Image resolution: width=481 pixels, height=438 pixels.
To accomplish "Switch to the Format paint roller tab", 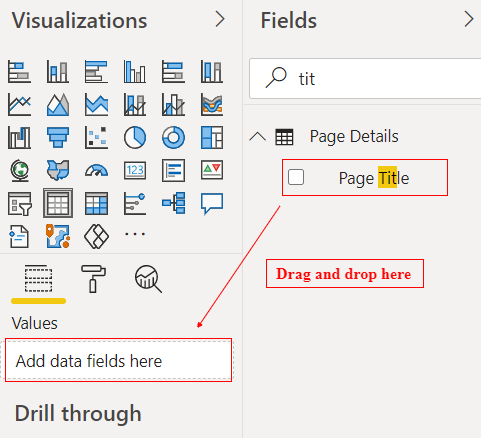I will pyautogui.click(x=93, y=279).
